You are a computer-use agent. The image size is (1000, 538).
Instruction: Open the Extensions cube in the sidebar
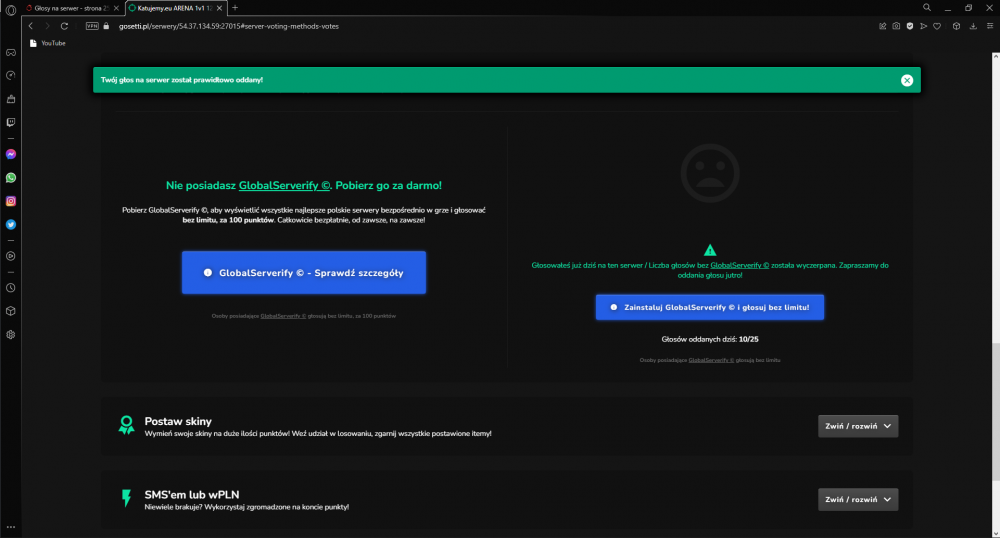(11, 311)
